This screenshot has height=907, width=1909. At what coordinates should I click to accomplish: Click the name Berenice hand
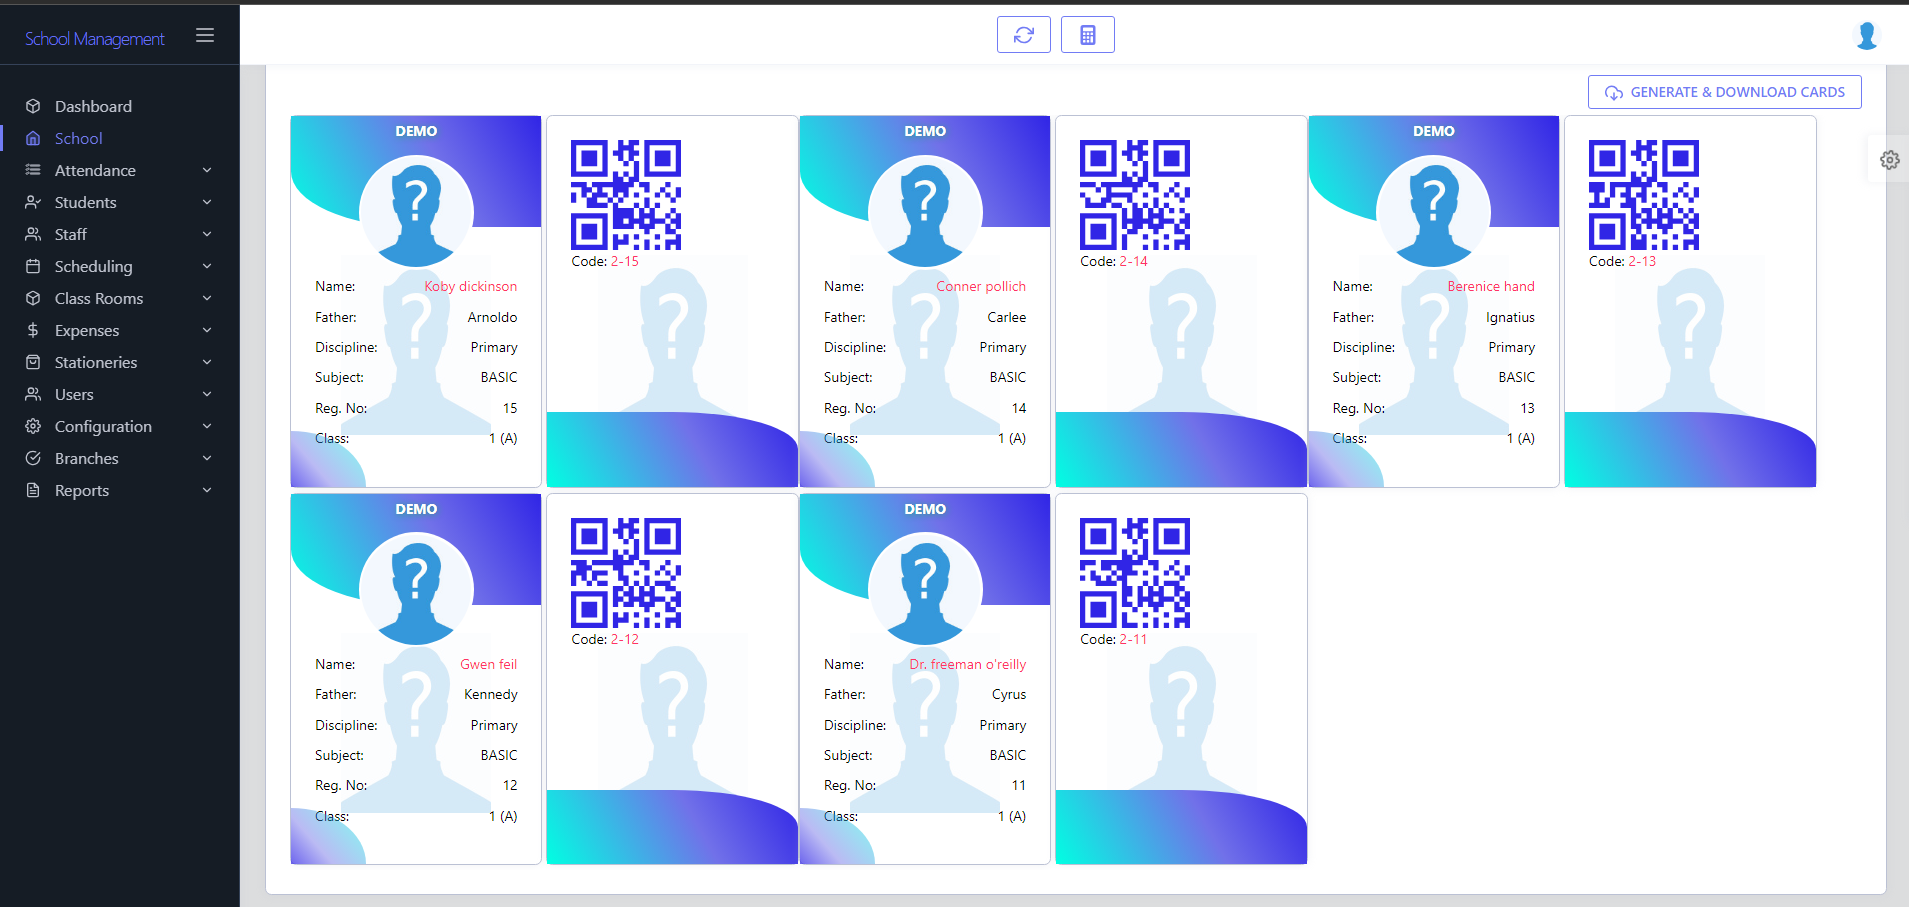[1490, 286]
